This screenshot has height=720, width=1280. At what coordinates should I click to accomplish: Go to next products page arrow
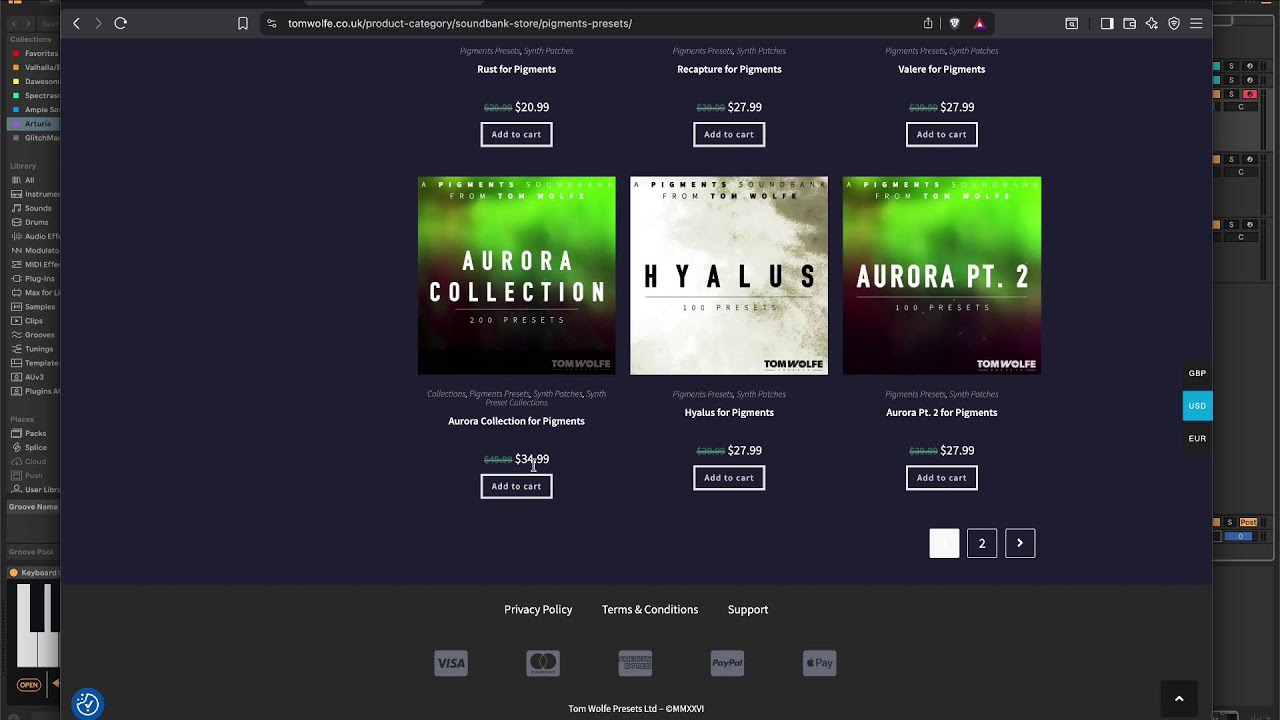point(1020,543)
